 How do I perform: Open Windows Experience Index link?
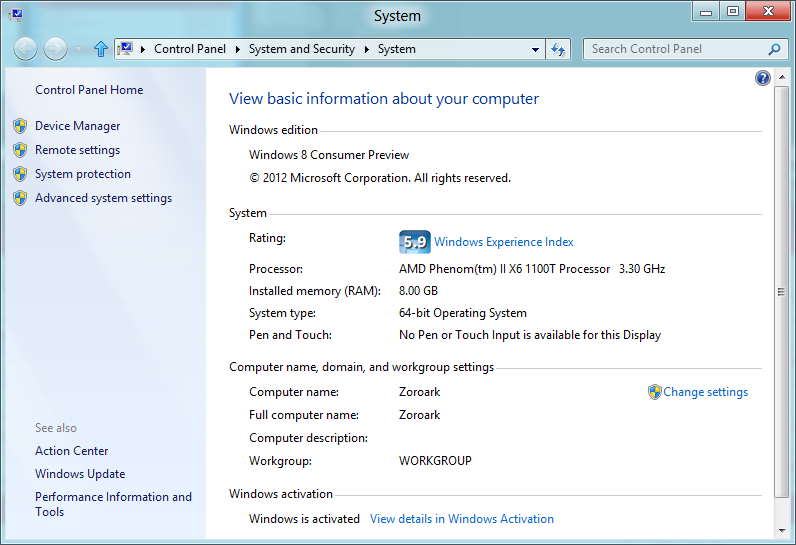click(503, 242)
